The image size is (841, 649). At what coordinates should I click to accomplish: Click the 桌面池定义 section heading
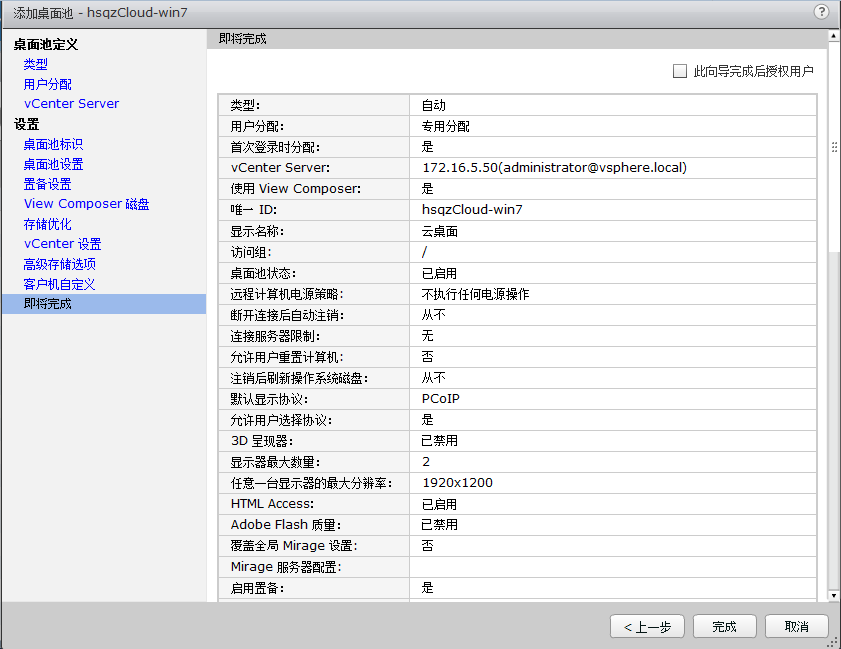(x=46, y=45)
